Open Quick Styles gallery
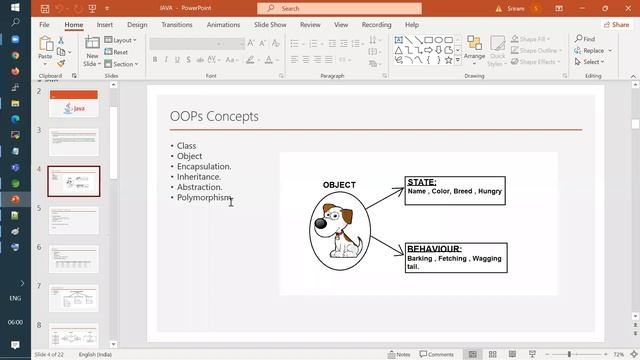 (497, 51)
